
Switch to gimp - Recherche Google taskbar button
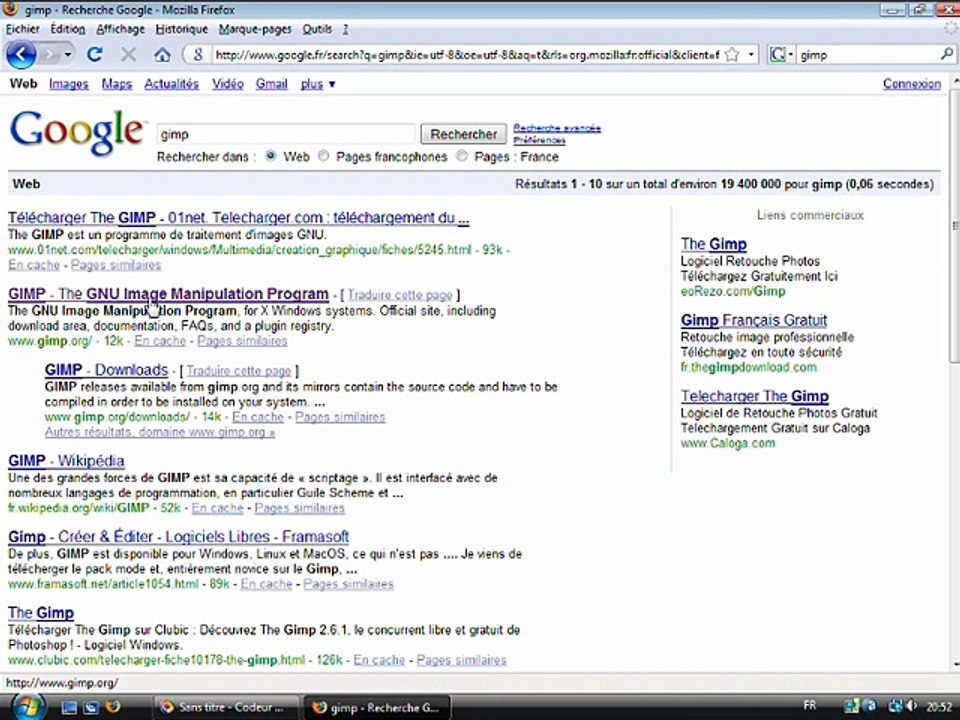[x=378, y=707]
